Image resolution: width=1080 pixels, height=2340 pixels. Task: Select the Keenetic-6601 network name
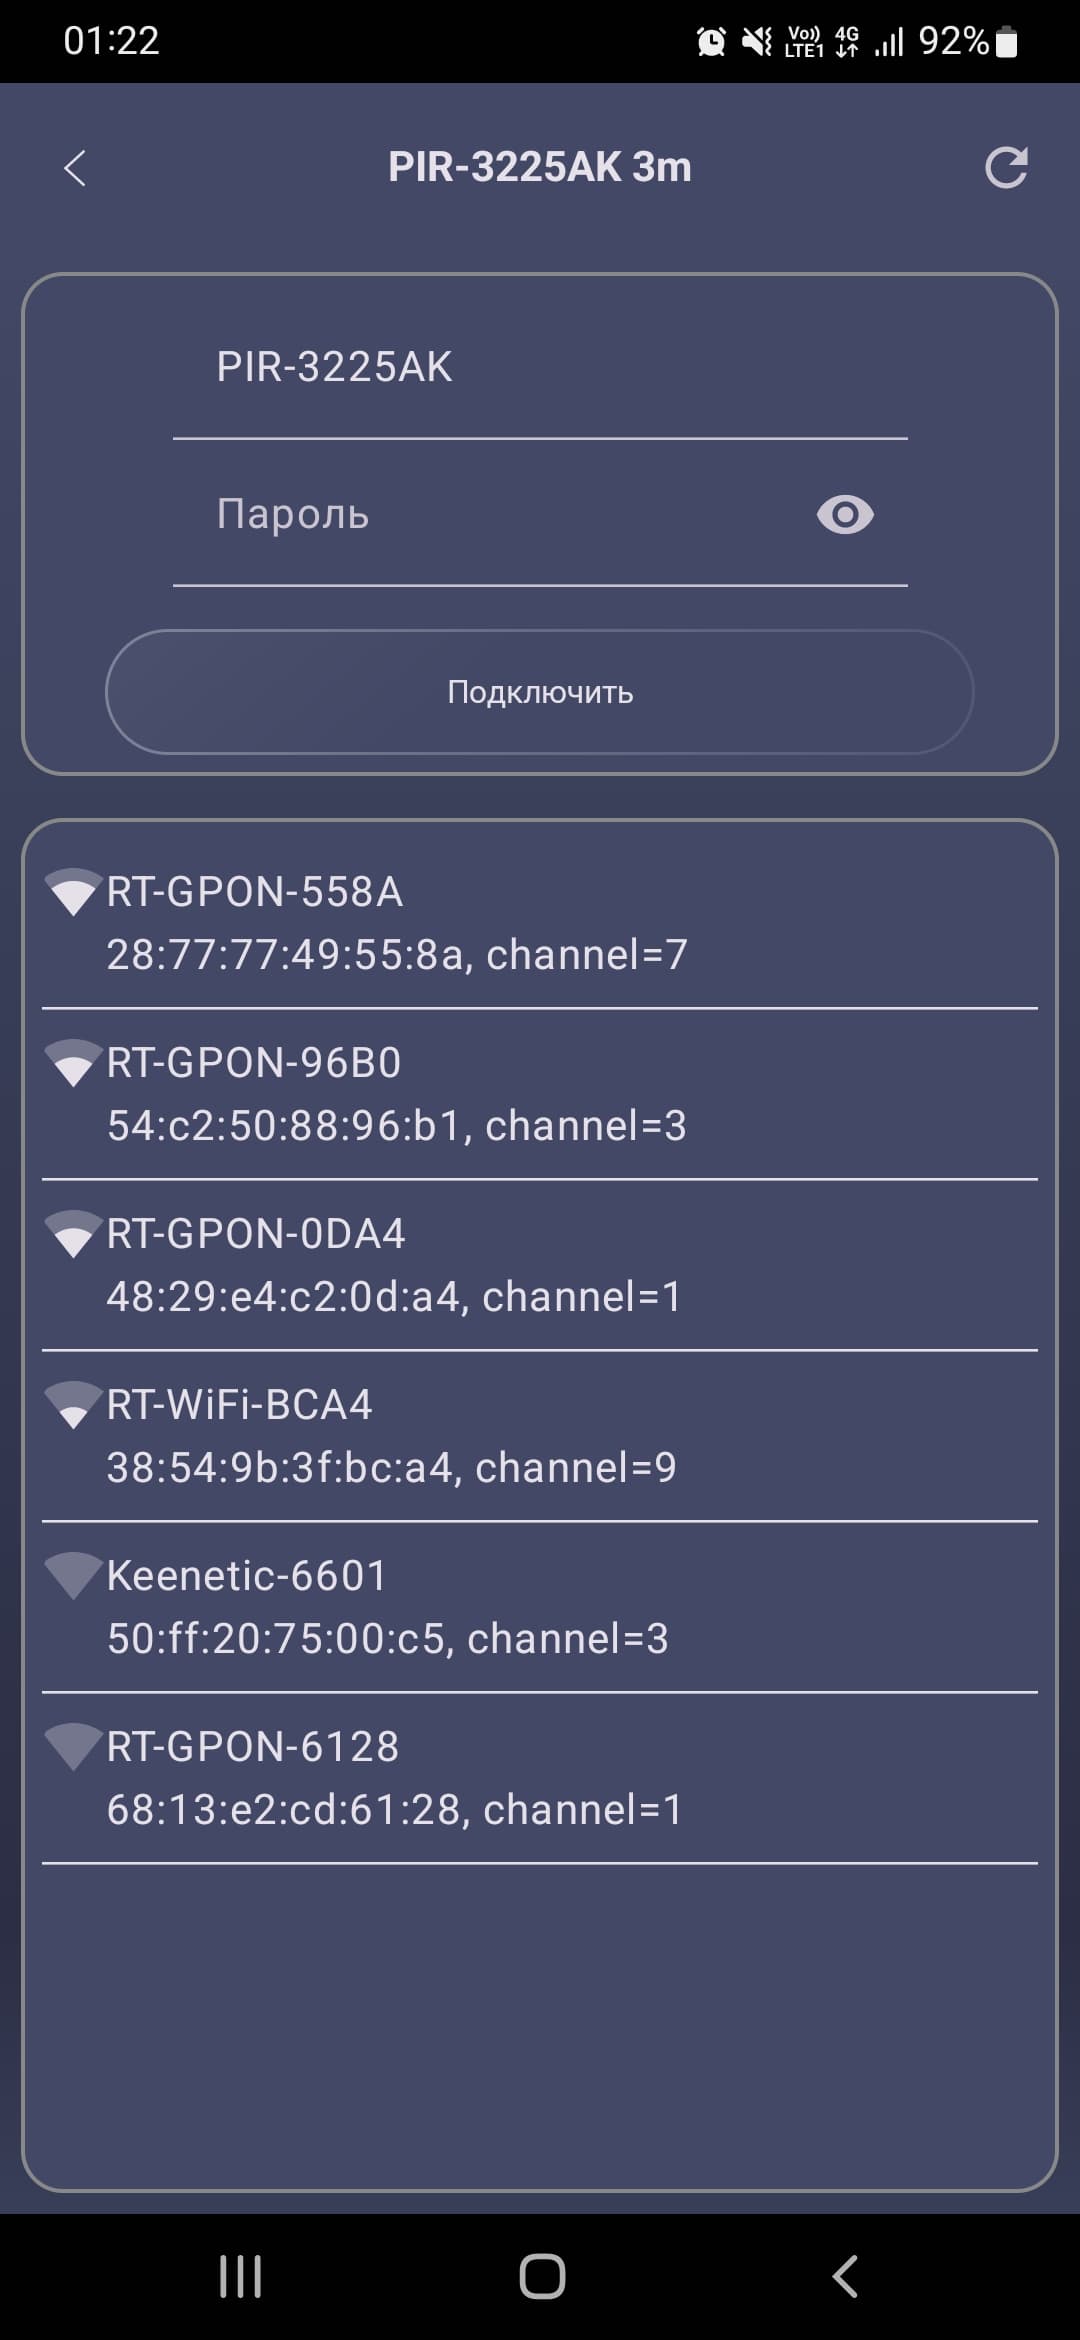[247, 1576]
